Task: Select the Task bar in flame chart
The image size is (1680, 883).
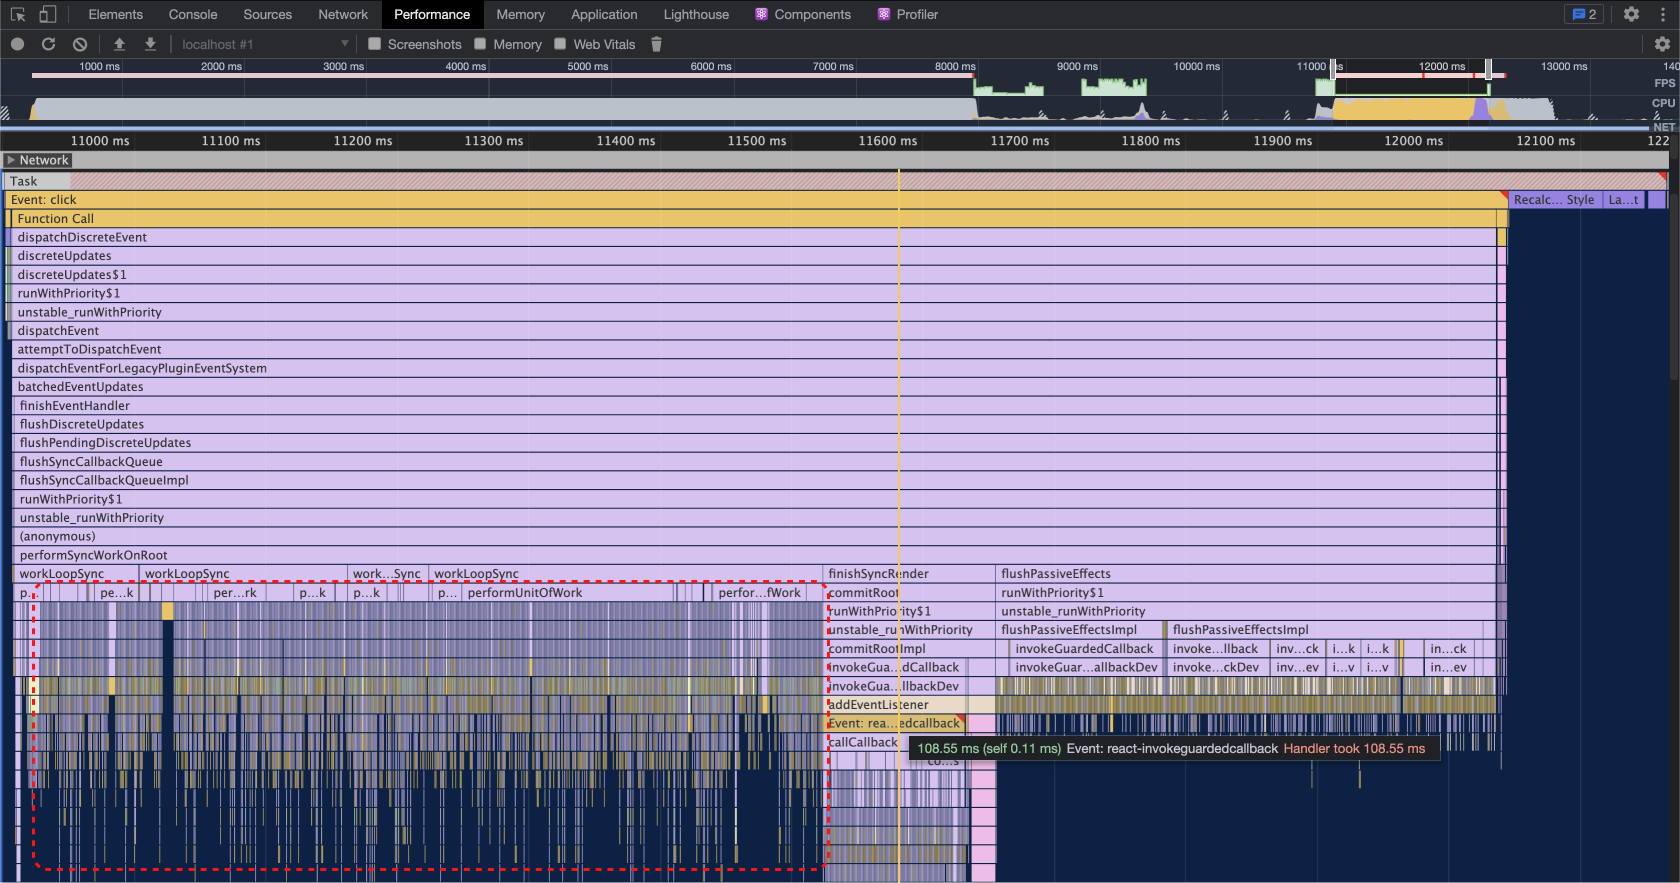Action: click(835, 181)
